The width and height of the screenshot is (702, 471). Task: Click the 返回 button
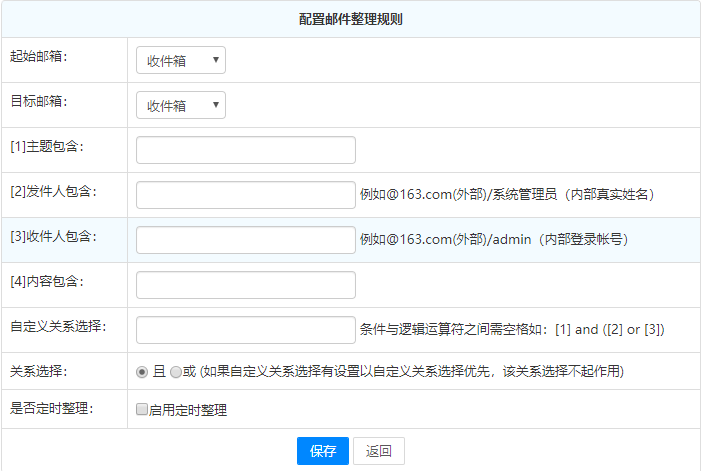[x=379, y=451]
